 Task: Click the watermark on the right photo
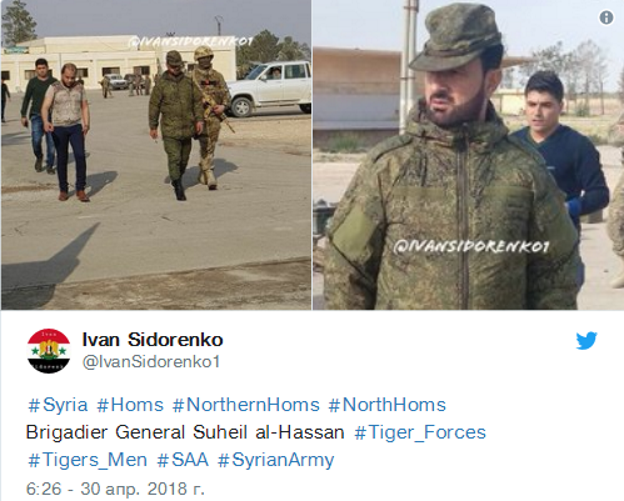click(471, 247)
